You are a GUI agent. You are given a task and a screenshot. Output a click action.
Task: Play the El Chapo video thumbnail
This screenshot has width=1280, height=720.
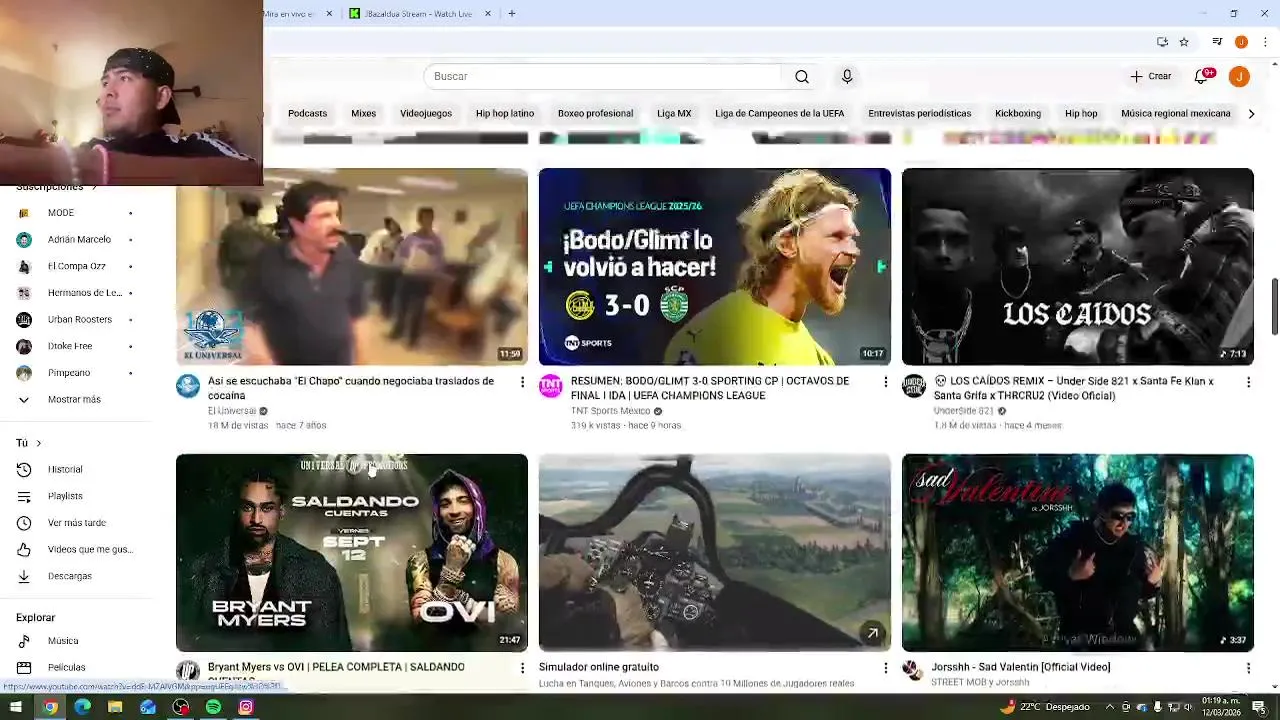[x=352, y=267]
